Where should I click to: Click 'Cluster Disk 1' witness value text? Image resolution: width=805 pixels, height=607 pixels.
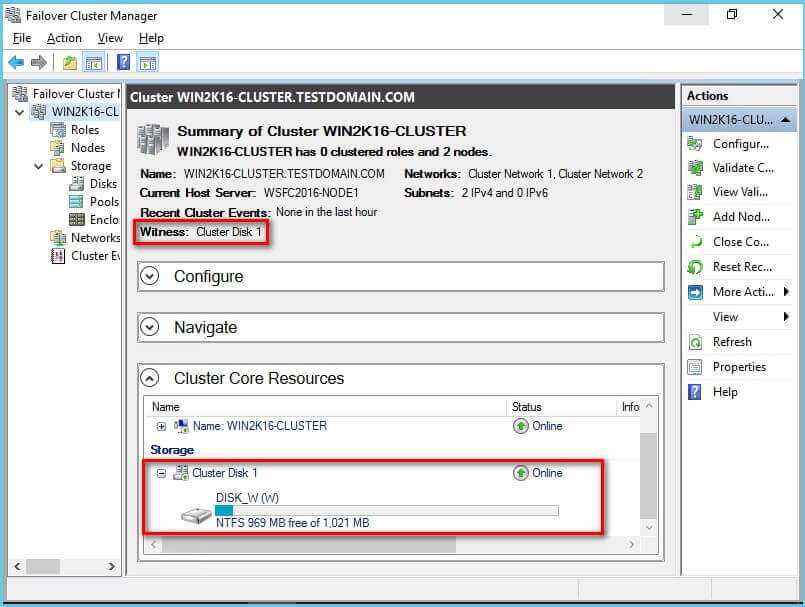229,232
